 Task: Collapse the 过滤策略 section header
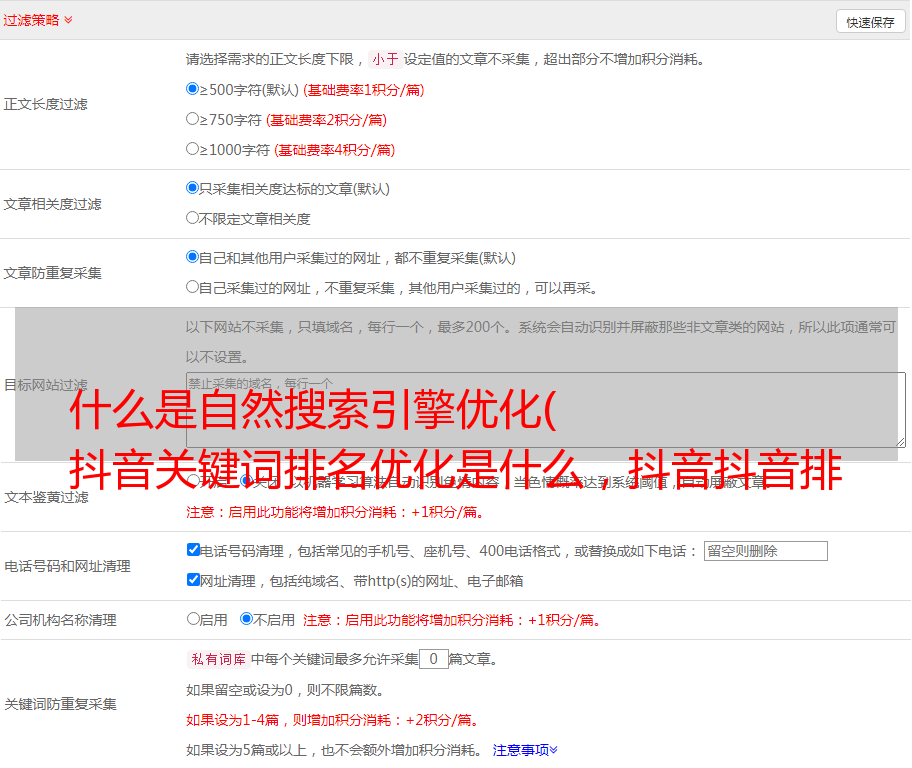tap(38, 20)
